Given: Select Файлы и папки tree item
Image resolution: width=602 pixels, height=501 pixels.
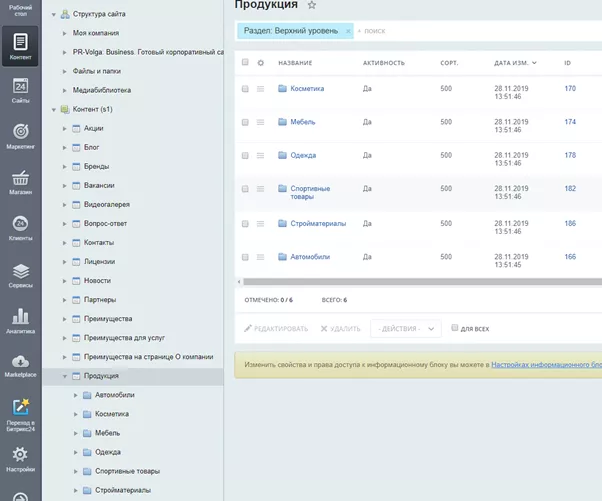Looking at the screenshot, I should 97,71.
